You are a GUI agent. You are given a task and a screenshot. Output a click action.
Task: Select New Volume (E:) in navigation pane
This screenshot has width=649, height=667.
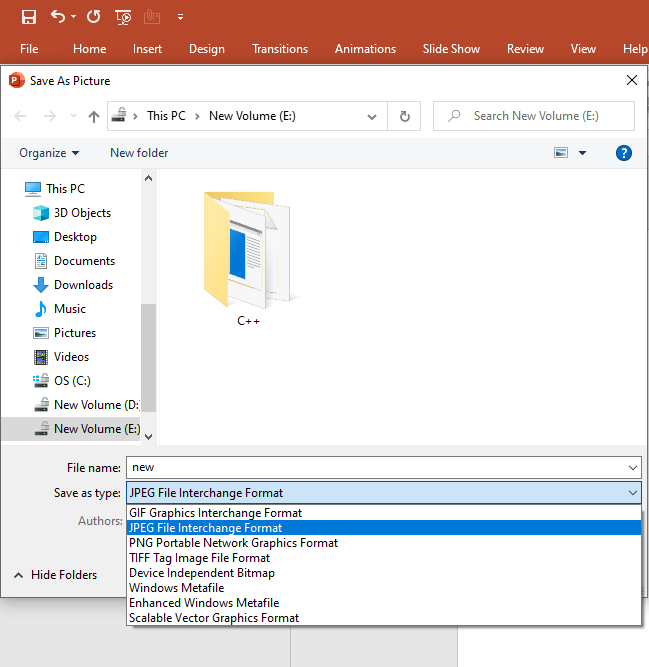71,429
